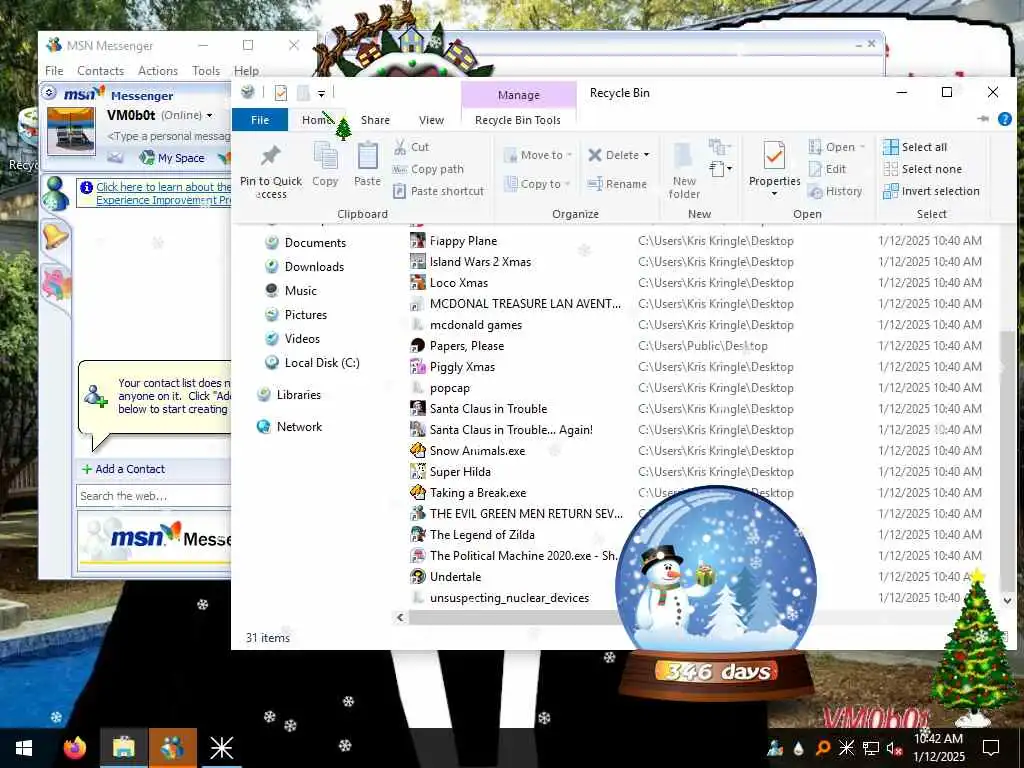Click Select none in ribbon
Screen dimensions: 1024x768
tap(922, 169)
